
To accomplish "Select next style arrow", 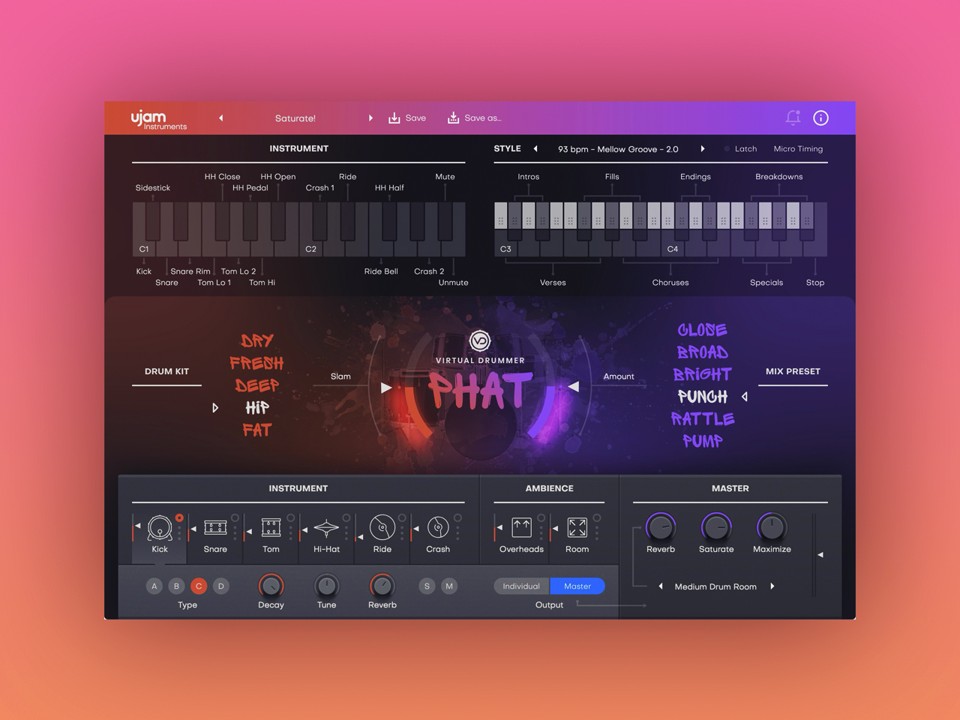I will coord(702,149).
